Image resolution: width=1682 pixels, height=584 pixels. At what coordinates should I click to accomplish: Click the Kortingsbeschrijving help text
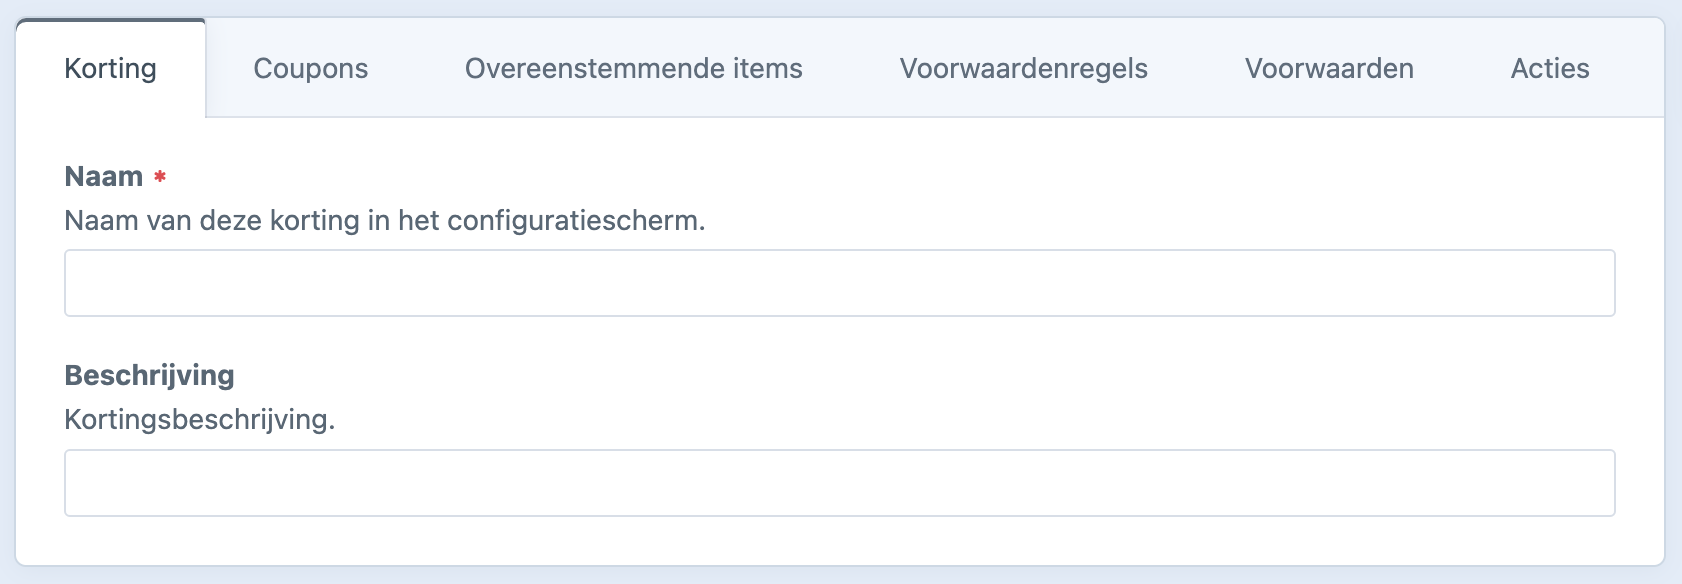pos(199,420)
